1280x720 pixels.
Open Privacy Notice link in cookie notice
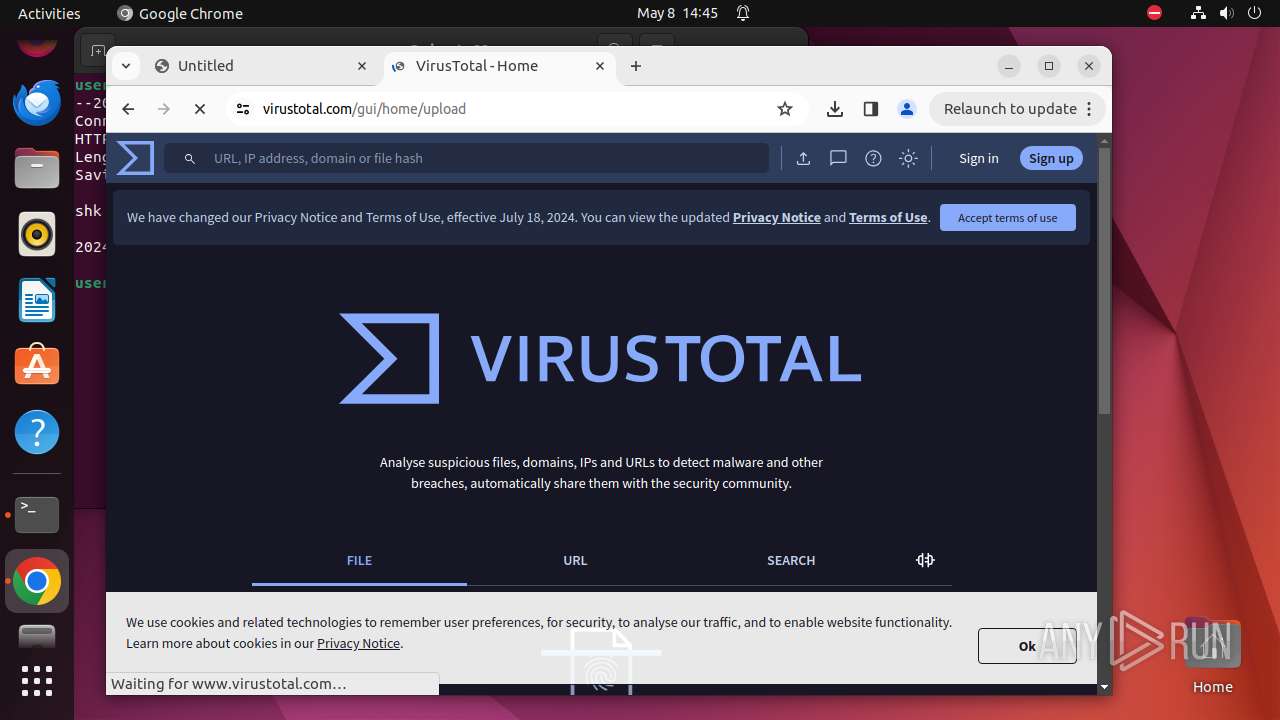pos(358,643)
